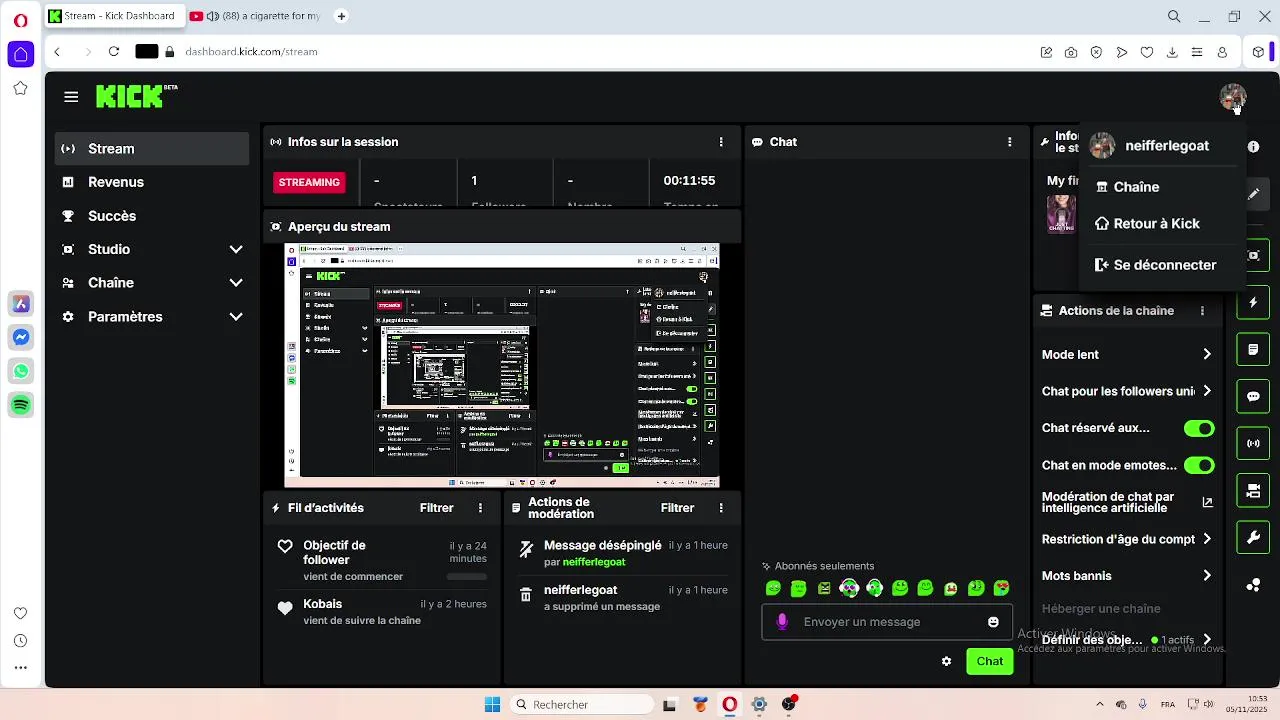This screenshot has width=1280, height=720.
Task: Click neifferlegoat link under Message désépinglé
Action: (594, 562)
